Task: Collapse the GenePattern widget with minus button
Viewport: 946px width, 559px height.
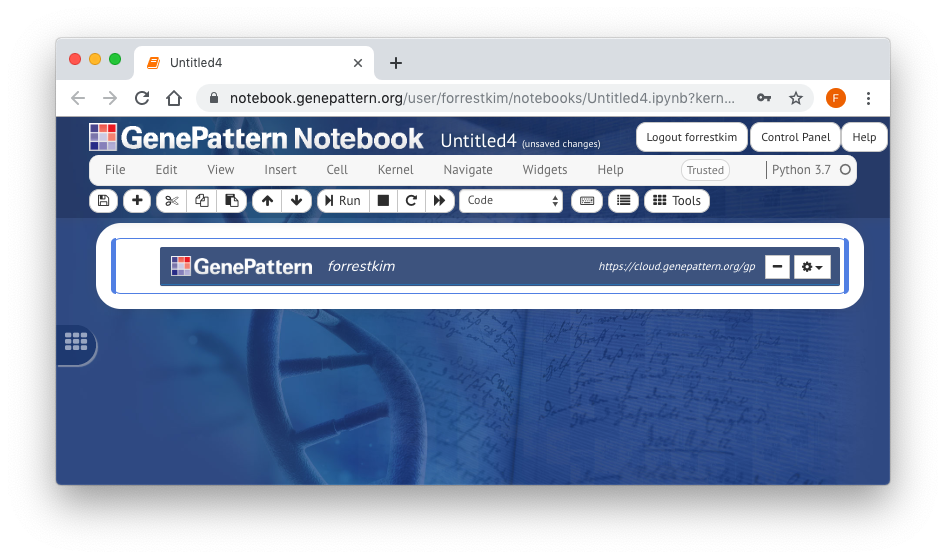Action: [x=777, y=267]
